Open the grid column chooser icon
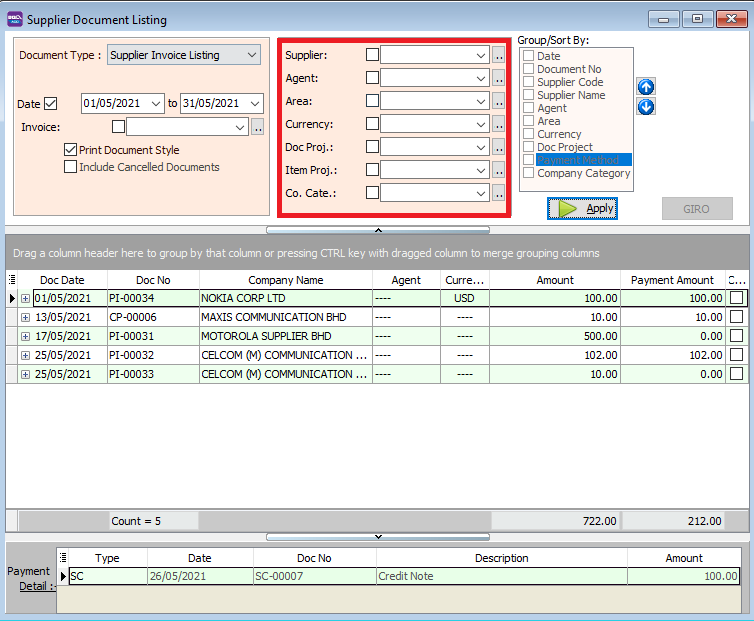This screenshot has height=621, width=754. 12,280
